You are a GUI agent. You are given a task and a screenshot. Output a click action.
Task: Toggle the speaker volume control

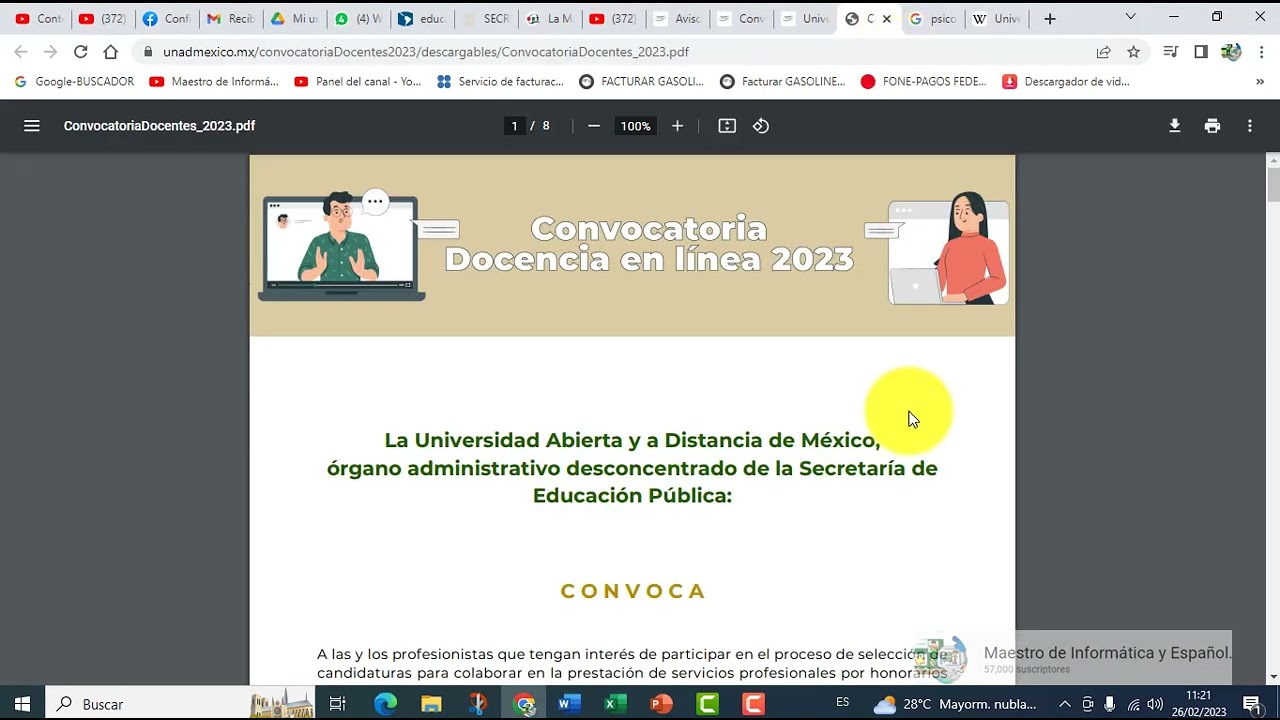tap(1157, 703)
